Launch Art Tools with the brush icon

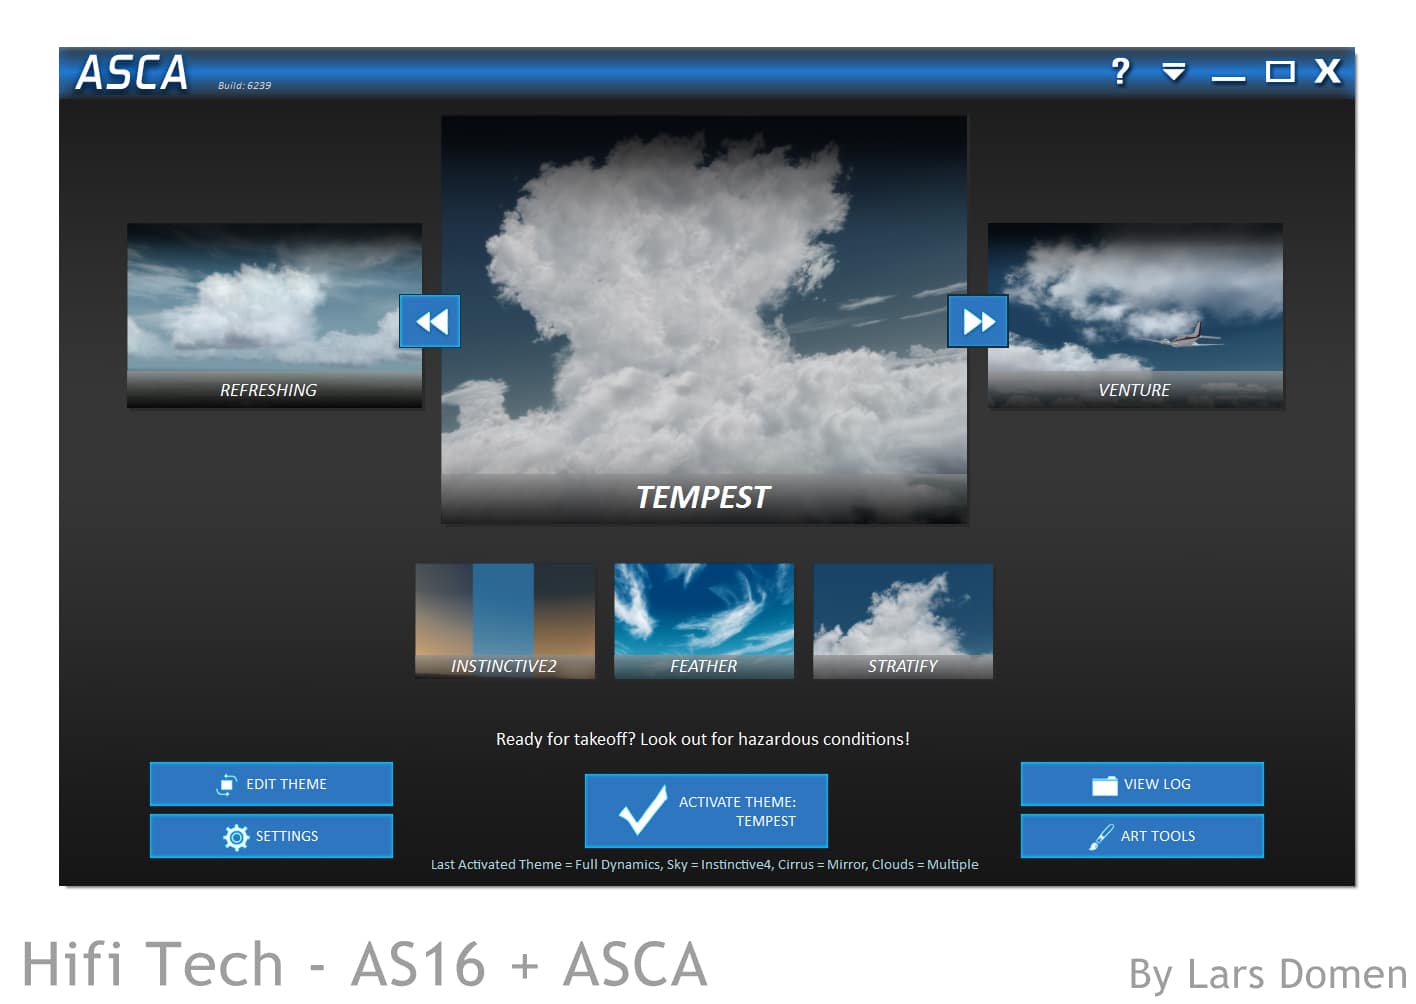[1141, 836]
